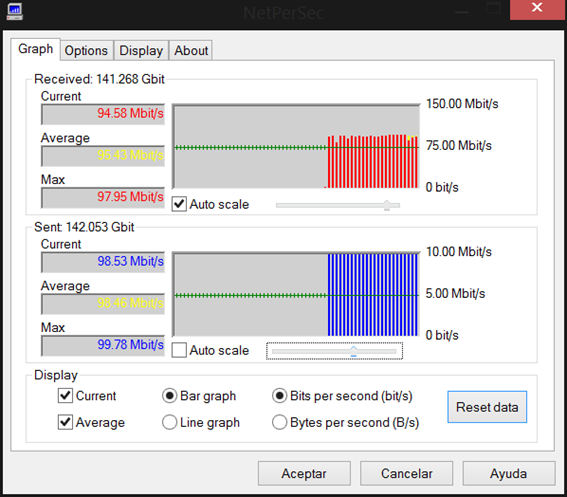
Task: Click the Sent Max 99.78 Mbit/s field
Action: 103,345
